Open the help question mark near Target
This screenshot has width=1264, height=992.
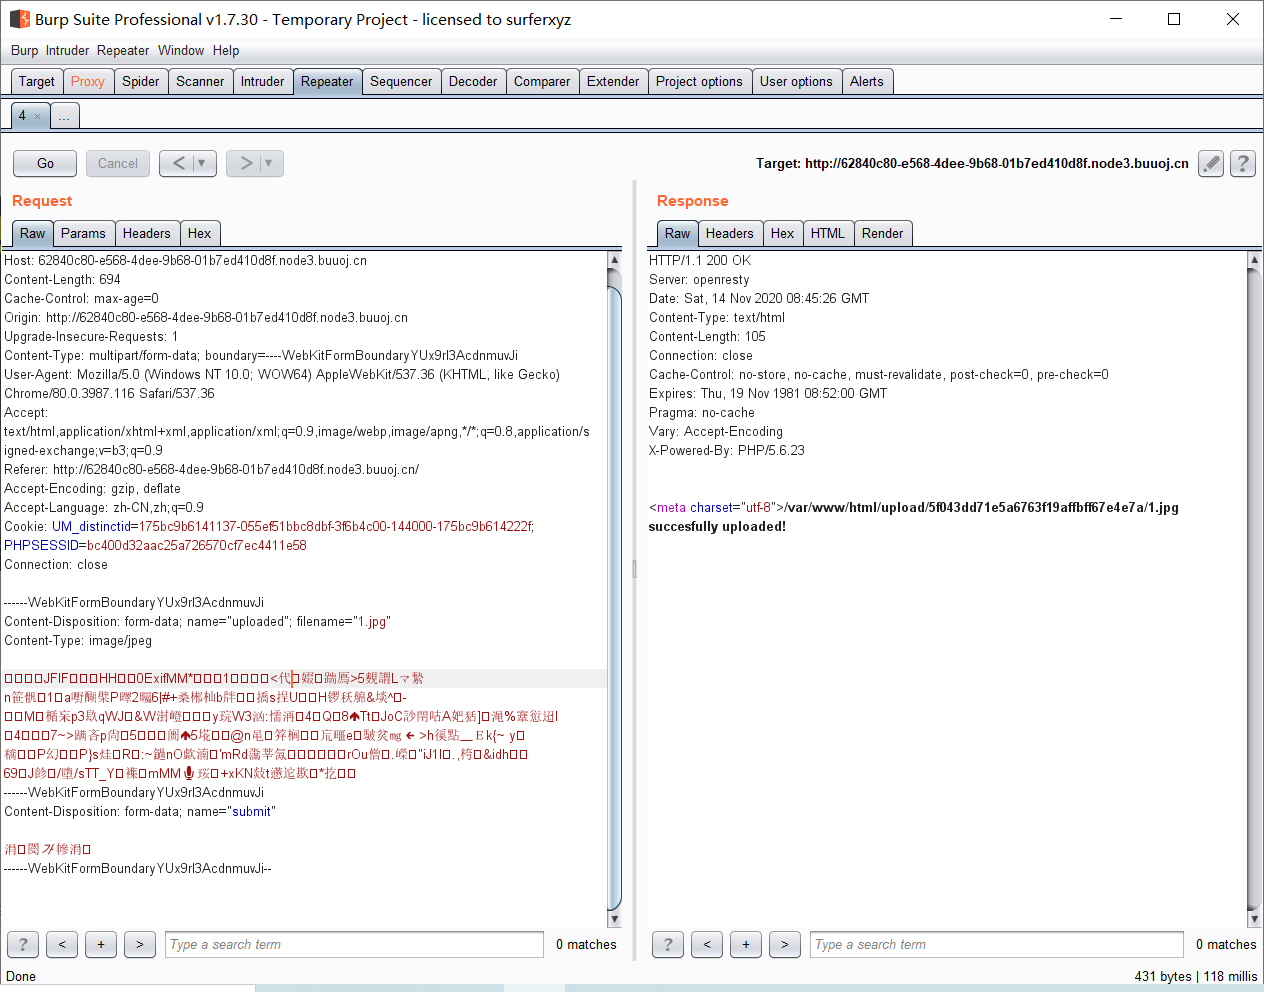tap(1243, 163)
